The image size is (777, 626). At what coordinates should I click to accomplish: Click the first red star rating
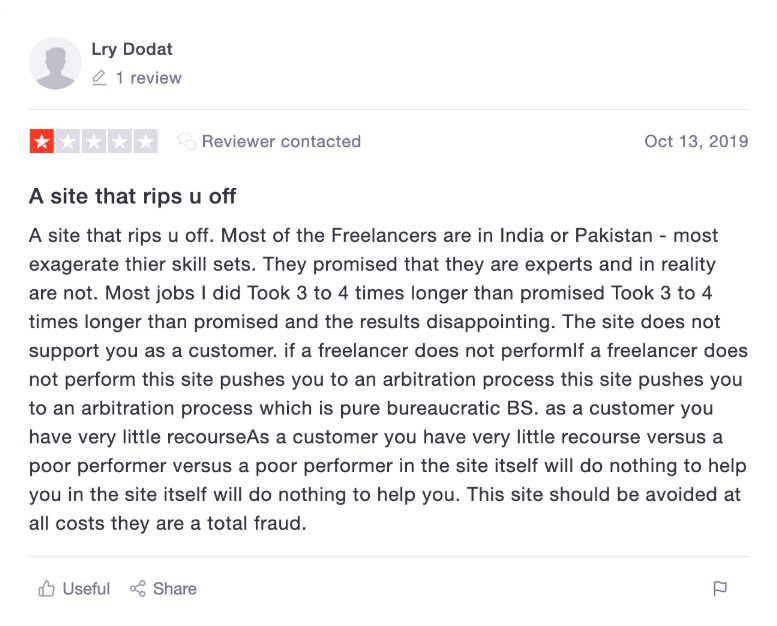(42, 141)
